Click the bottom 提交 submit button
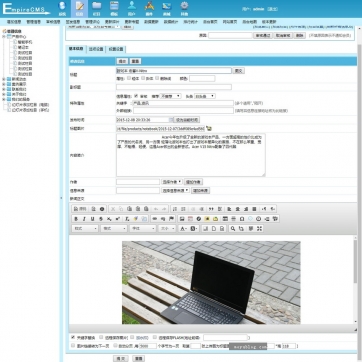 tap(120, 359)
